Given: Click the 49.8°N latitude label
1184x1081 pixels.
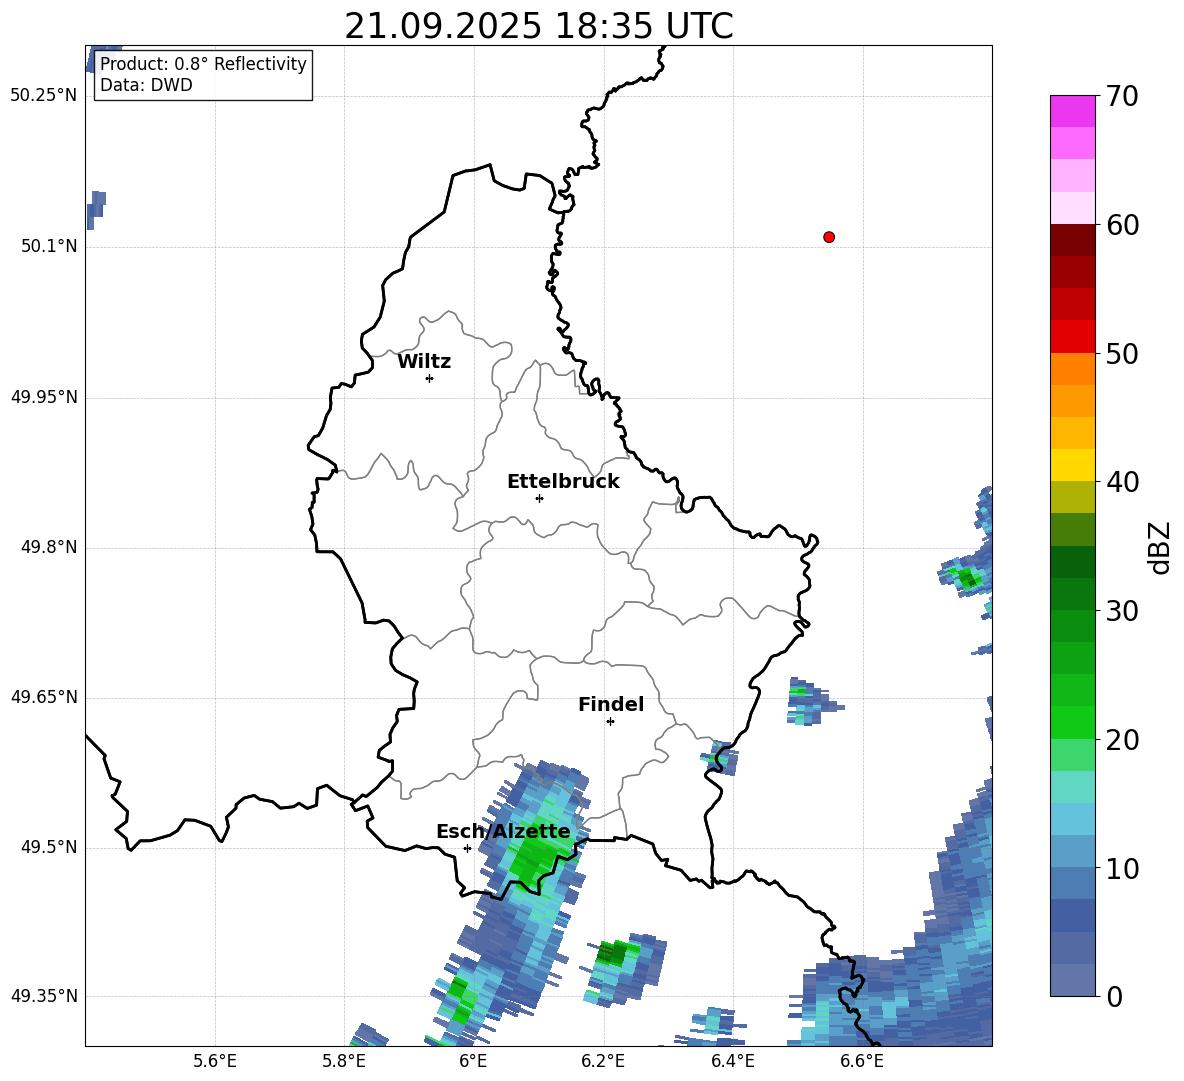Looking at the screenshot, I should pos(49,547).
